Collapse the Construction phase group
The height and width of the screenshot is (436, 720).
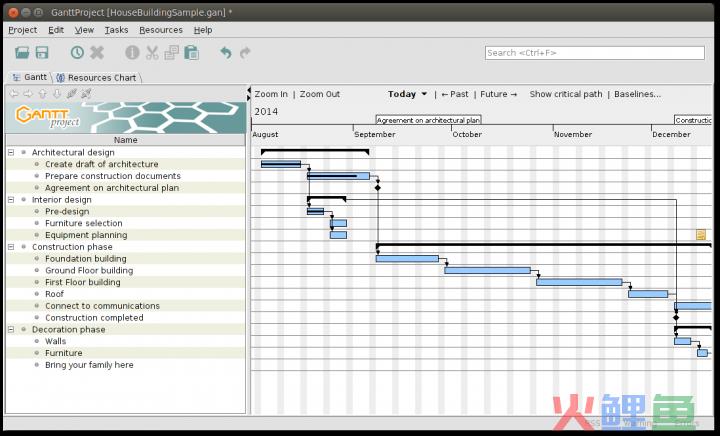pyautogui.click(x=11, y=247)
